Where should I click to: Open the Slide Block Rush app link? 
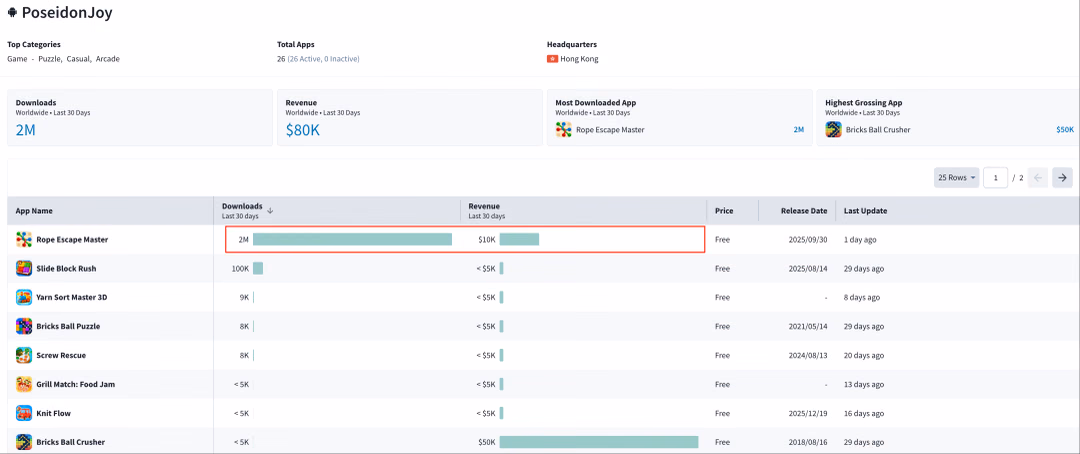(x=68, y=269)
